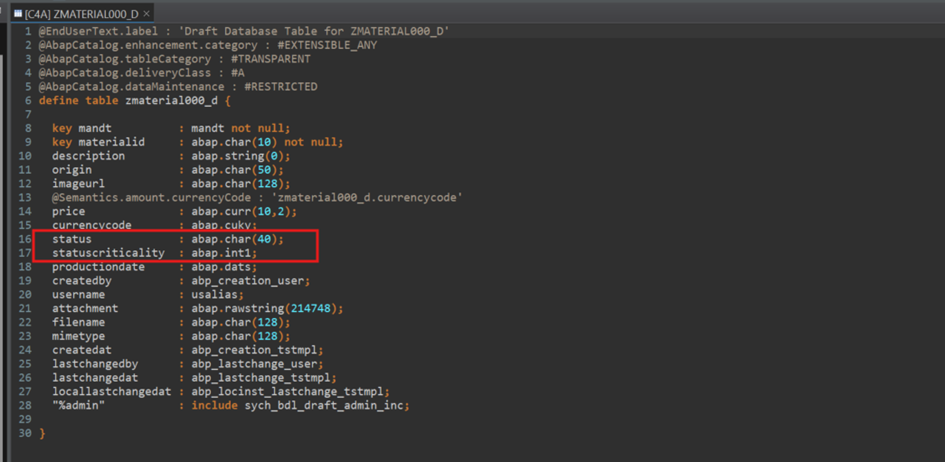Click the 'statuscriticality' field name

pyautogui.click(x=108, y=253)
